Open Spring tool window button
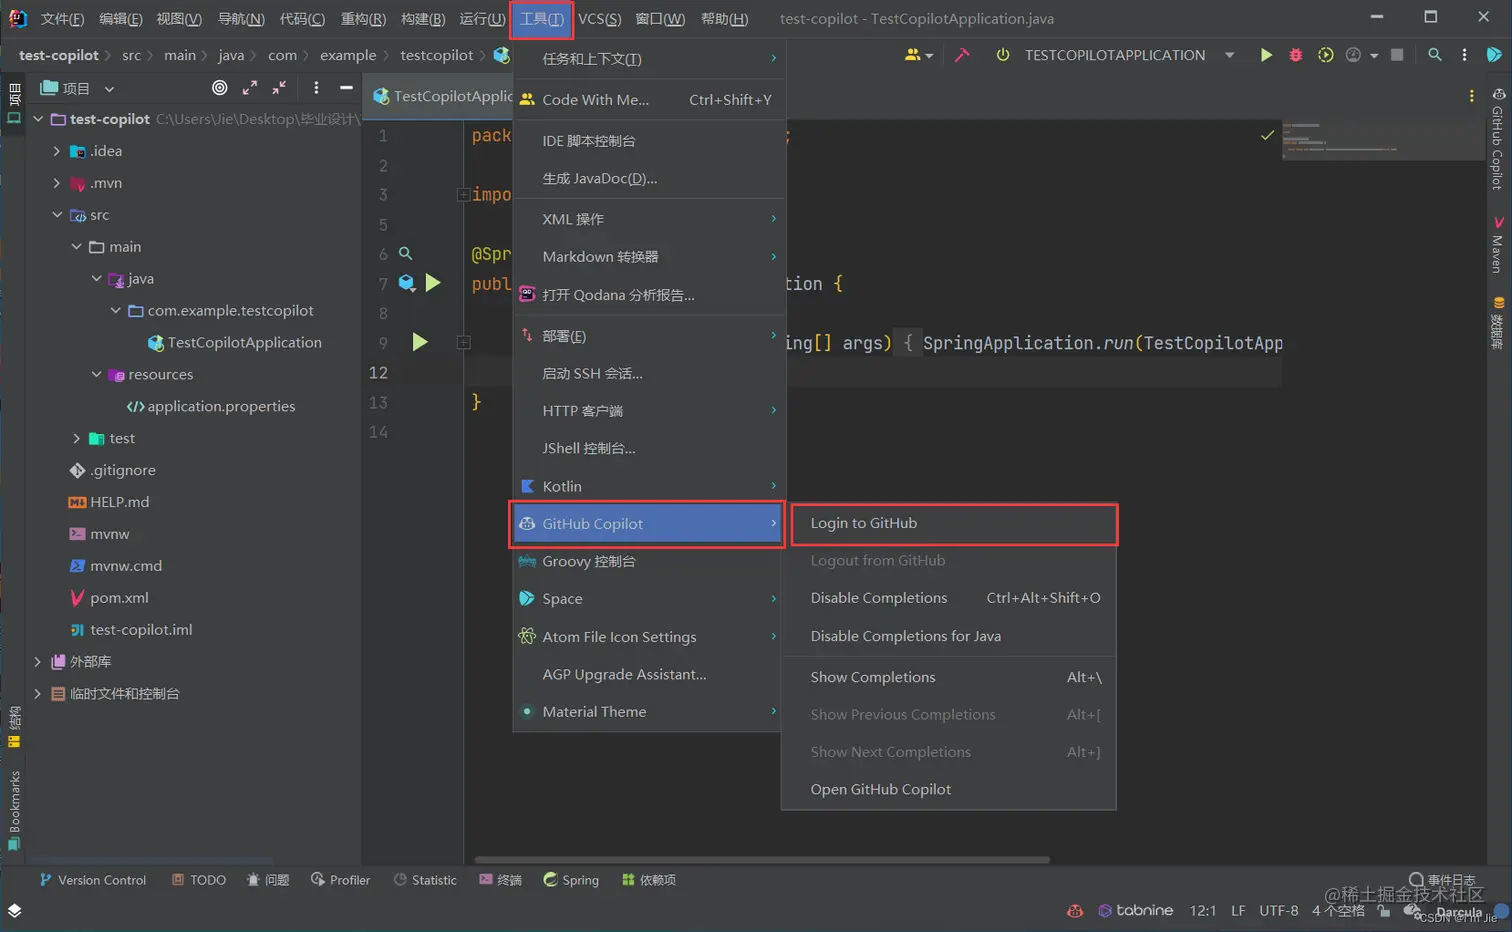Screen dimensions: 1512x932 (x=571, y=880)
